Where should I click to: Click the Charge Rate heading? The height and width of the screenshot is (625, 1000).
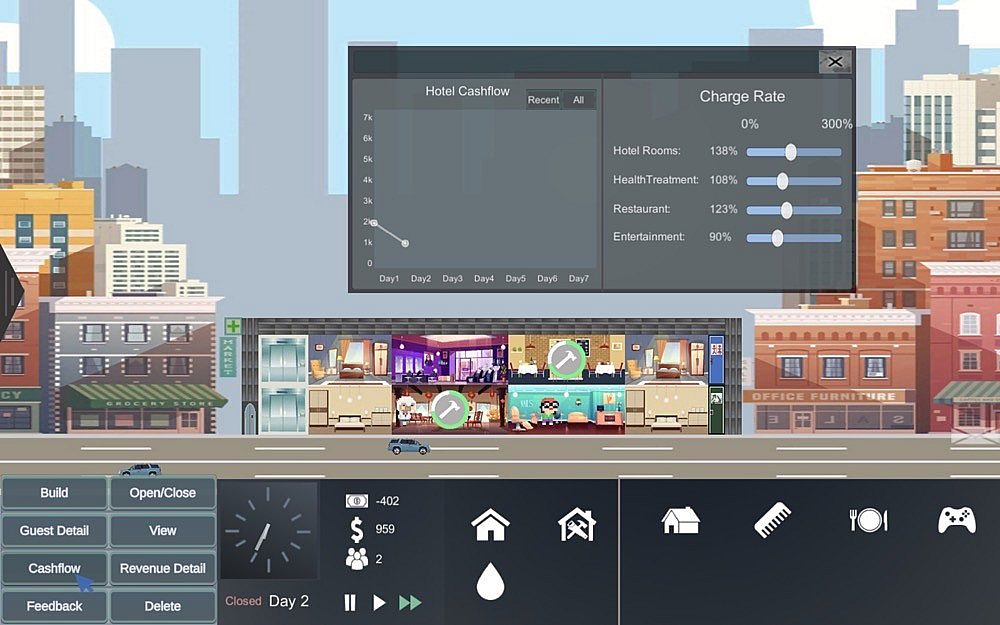tap(742, 96)
